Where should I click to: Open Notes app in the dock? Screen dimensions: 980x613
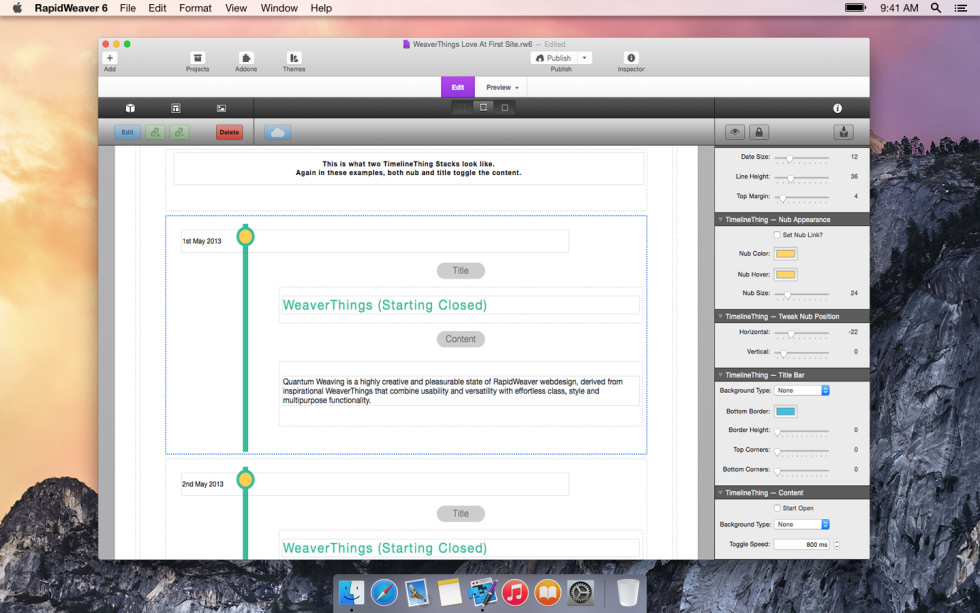[x=449, y=592]
